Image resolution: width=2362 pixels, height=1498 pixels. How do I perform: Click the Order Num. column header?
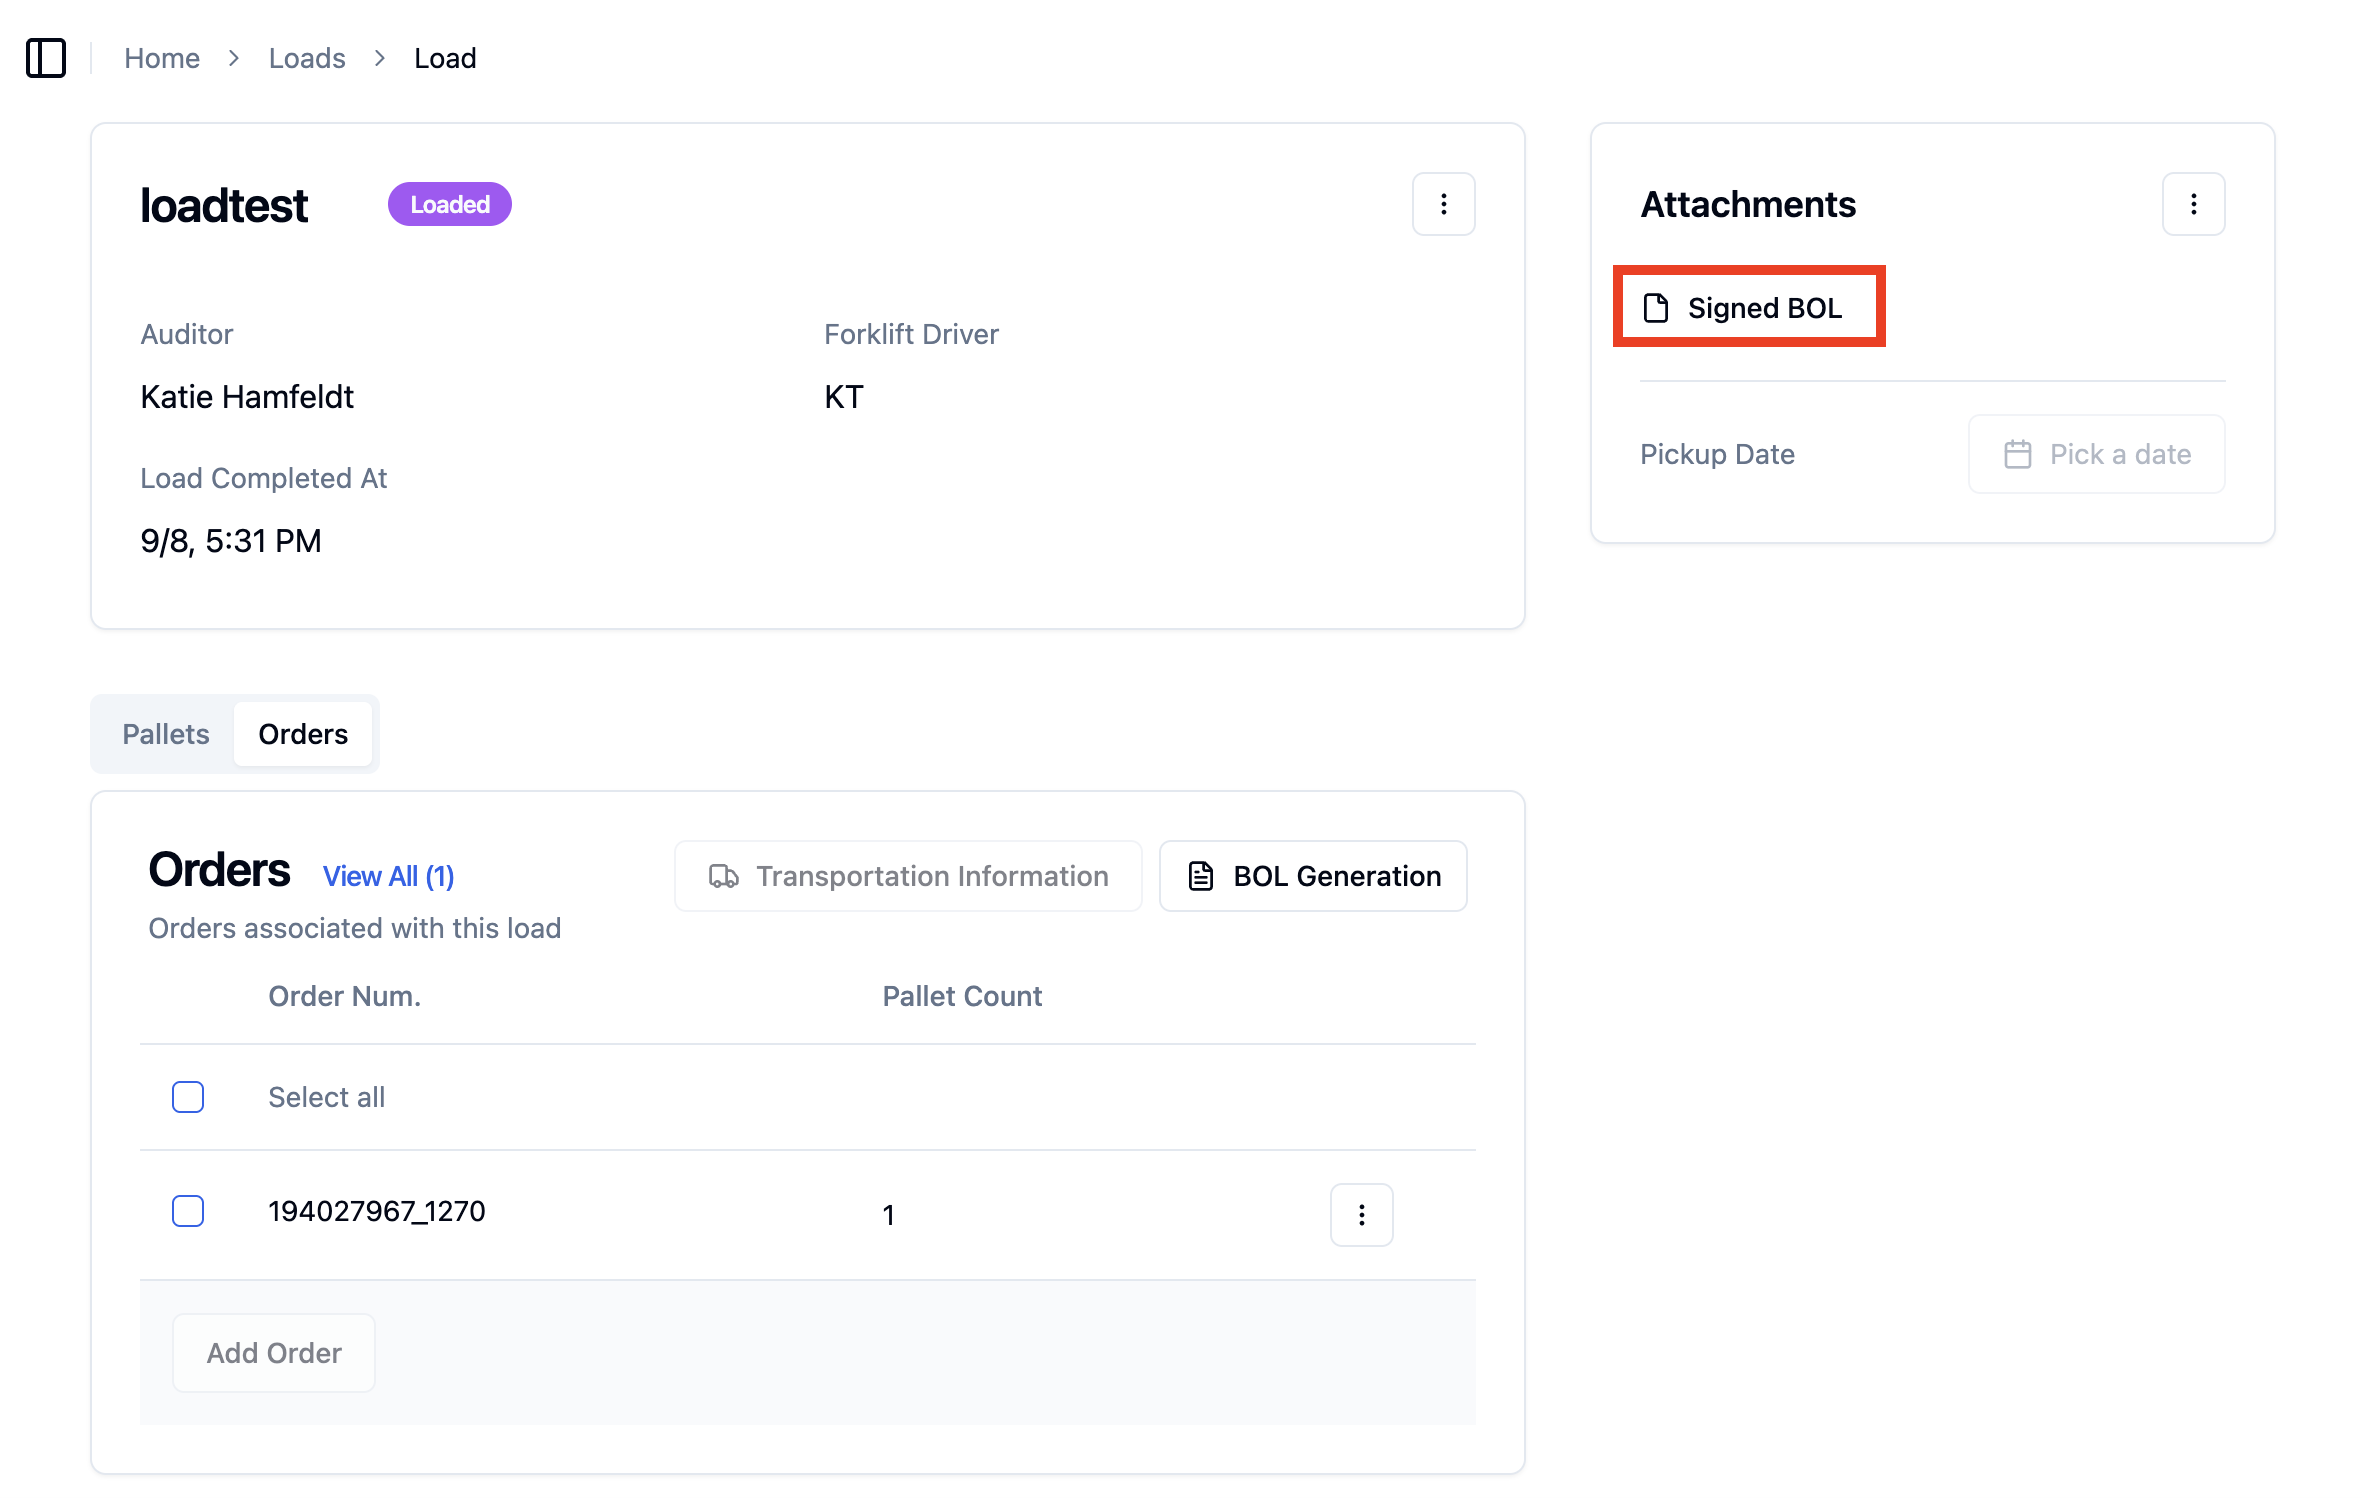(x=344, y=996)
